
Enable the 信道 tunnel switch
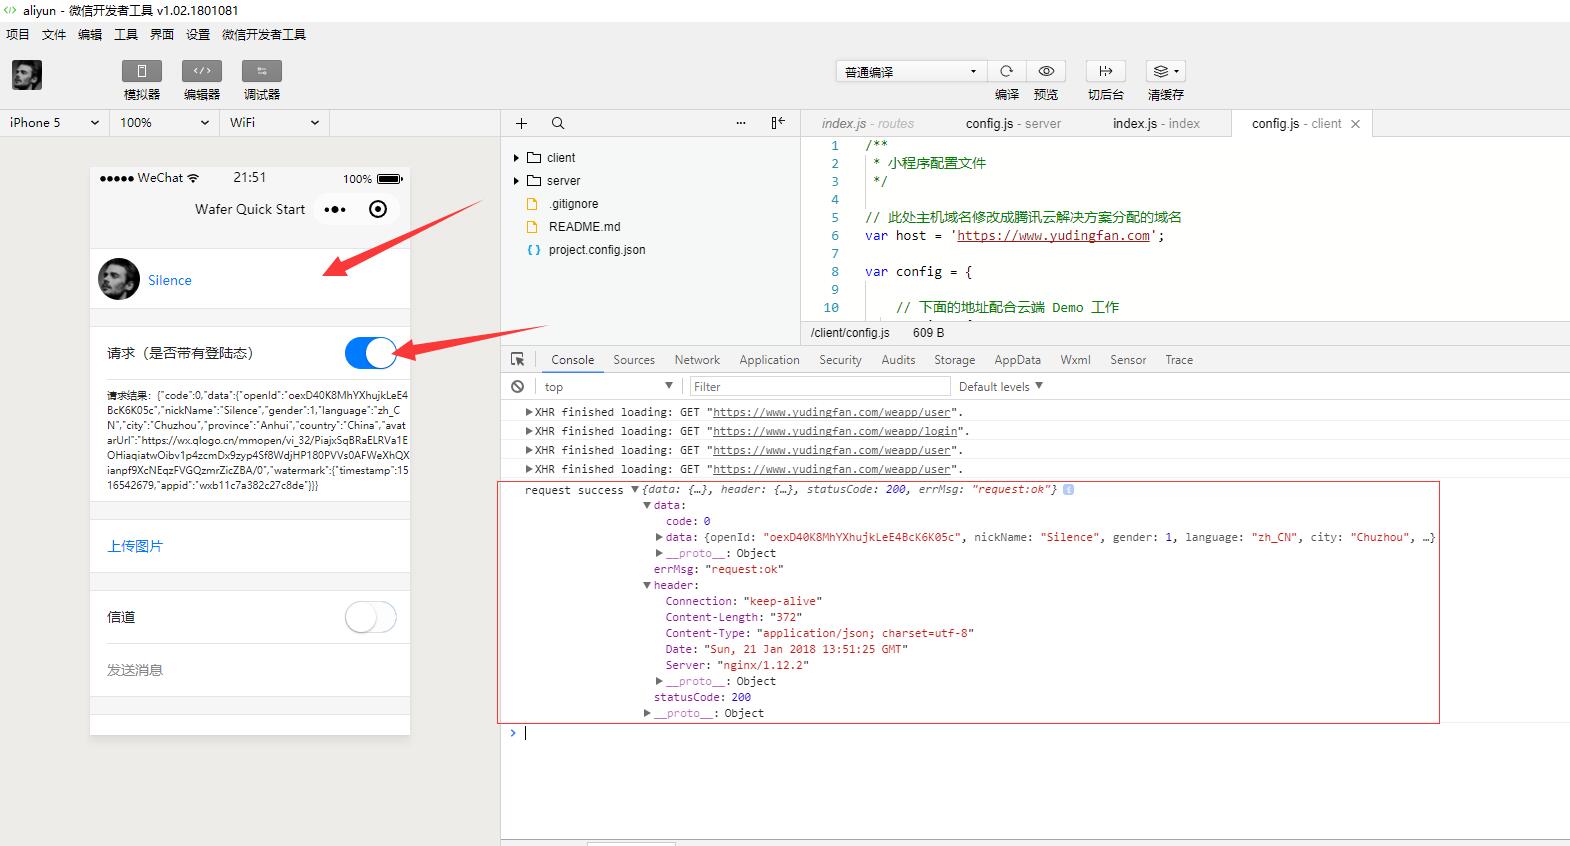(370, 617)
